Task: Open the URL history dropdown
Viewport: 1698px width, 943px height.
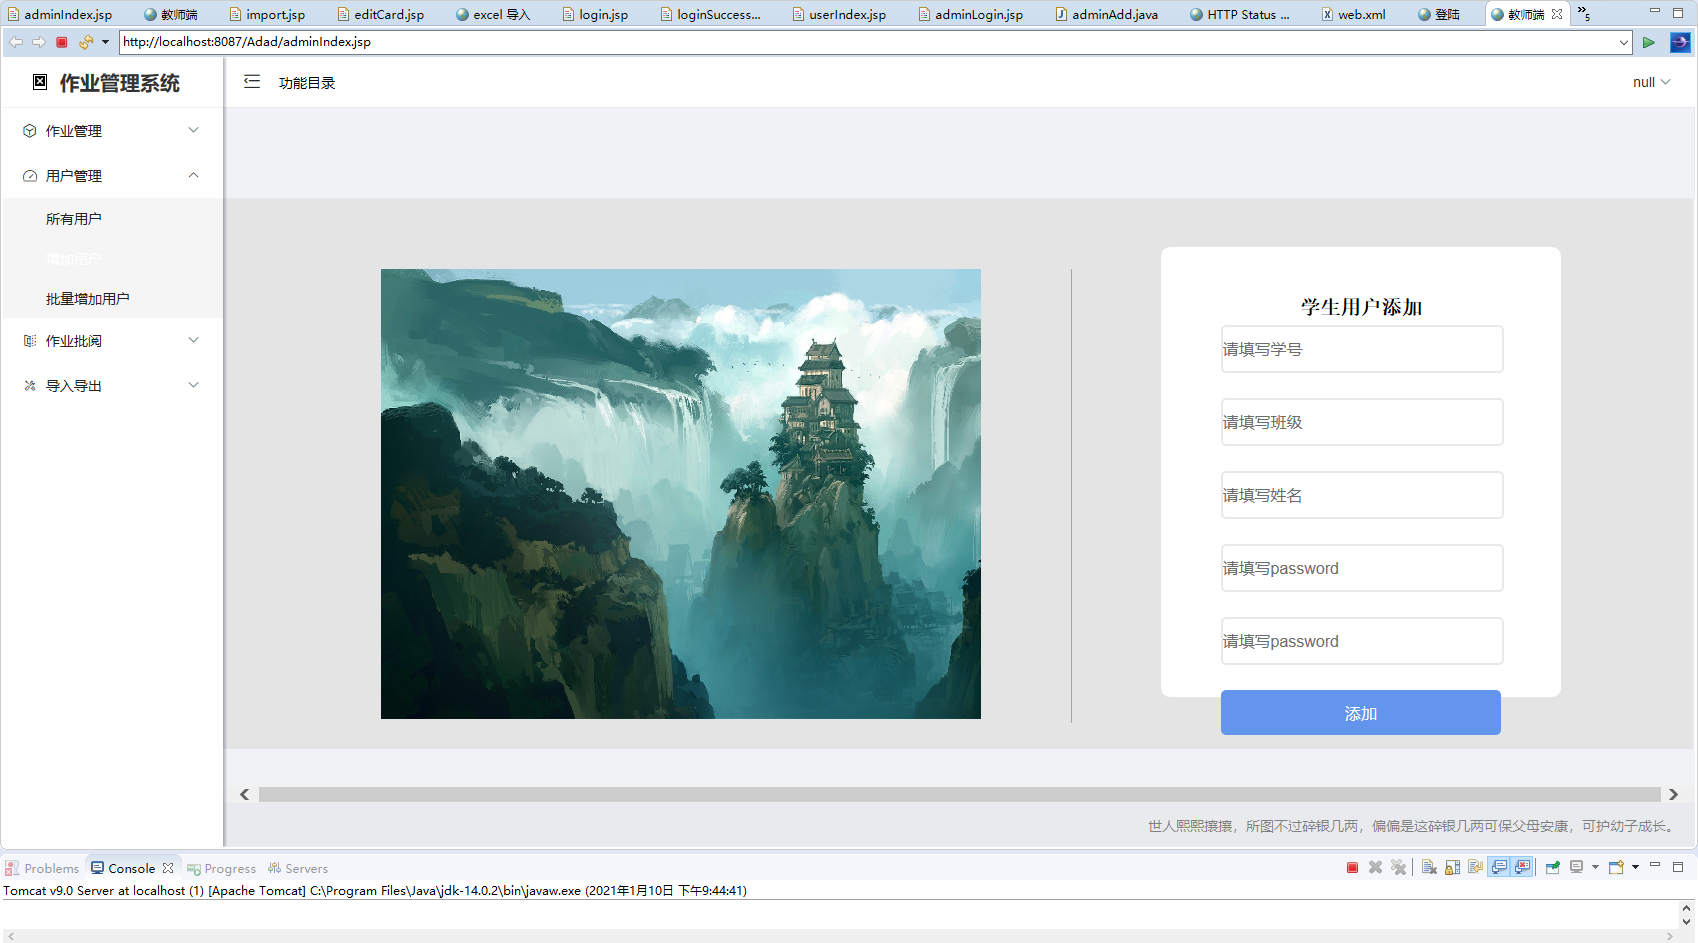Action: tap(1624, 42)
